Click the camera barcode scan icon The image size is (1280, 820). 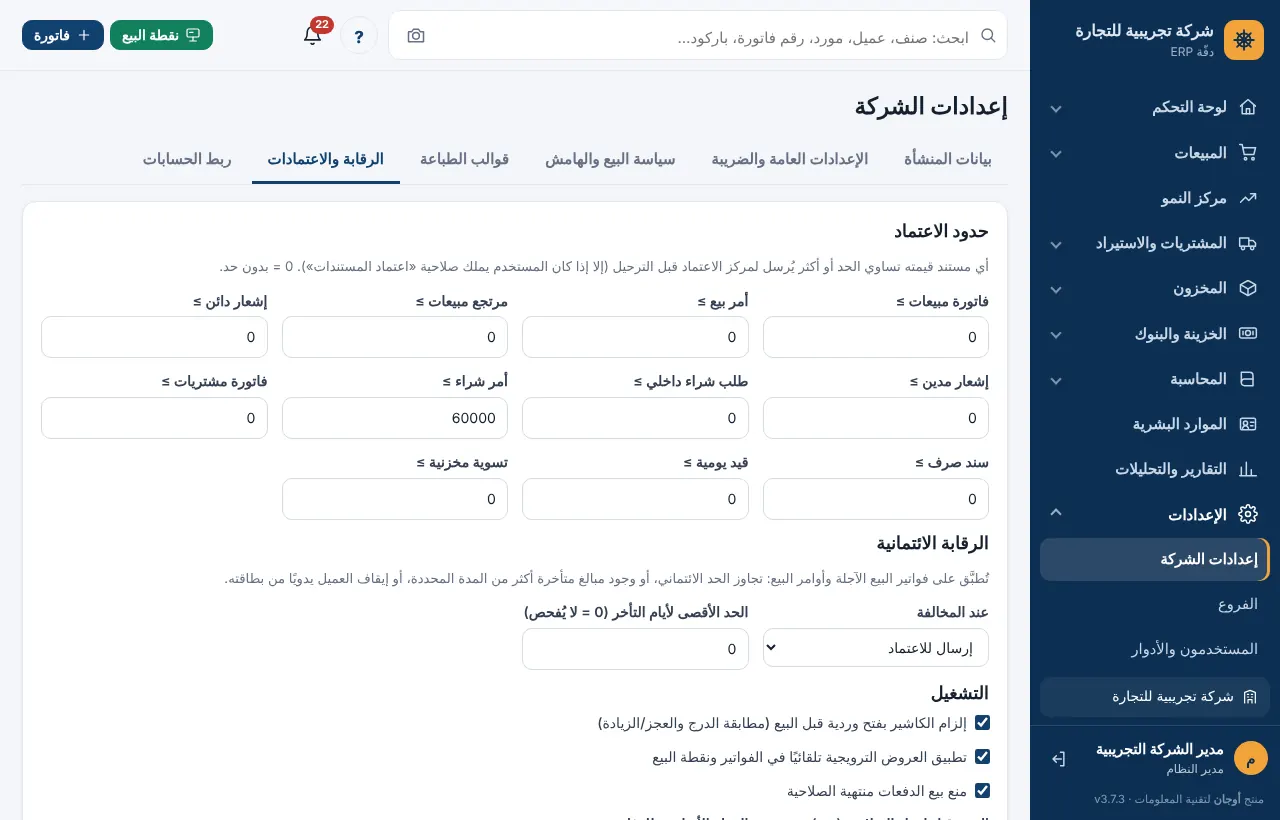pyautogui.click(x=416, y=36)
